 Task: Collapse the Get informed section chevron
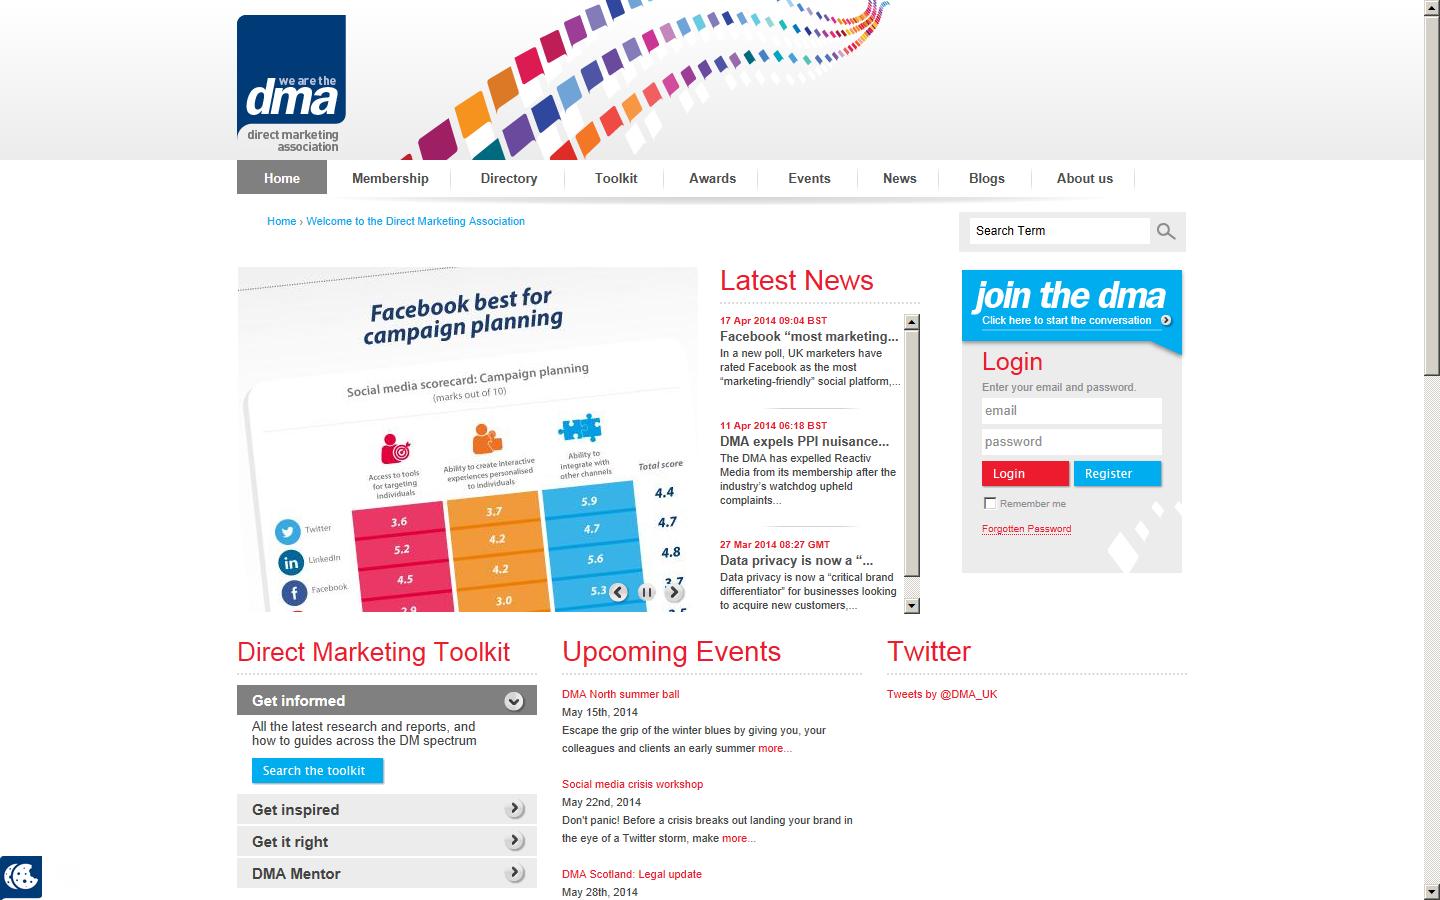point(516,700)
